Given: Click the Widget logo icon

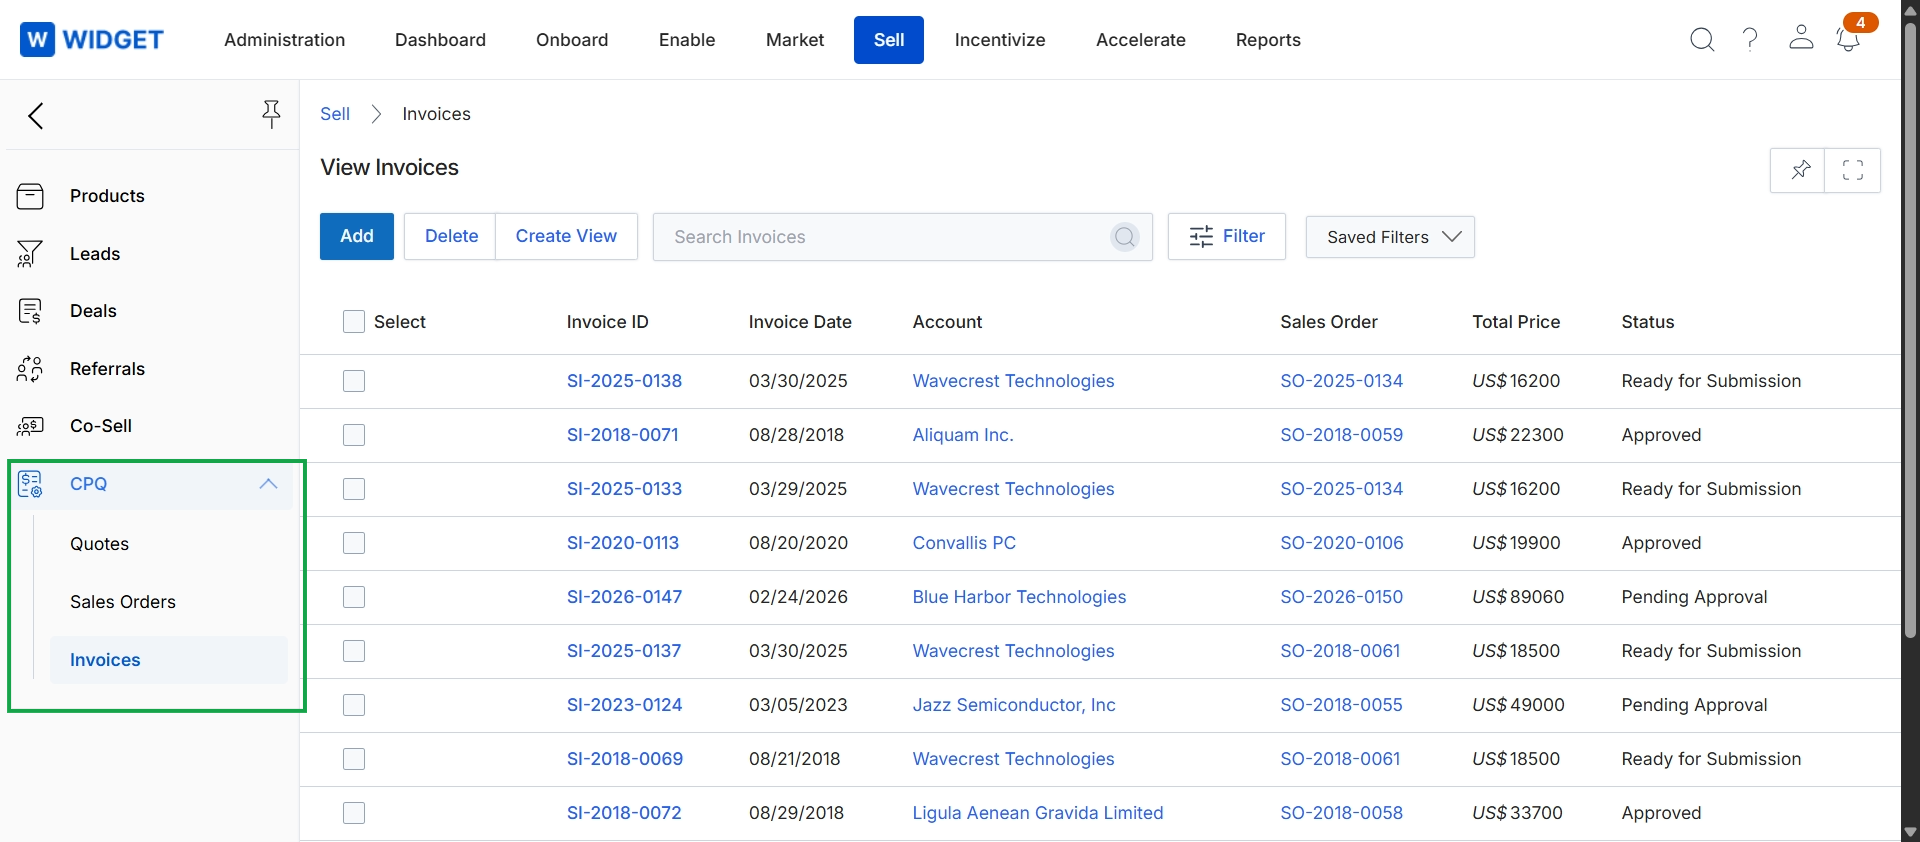Looking at the screenshot, I should click(x=37, y=40).
